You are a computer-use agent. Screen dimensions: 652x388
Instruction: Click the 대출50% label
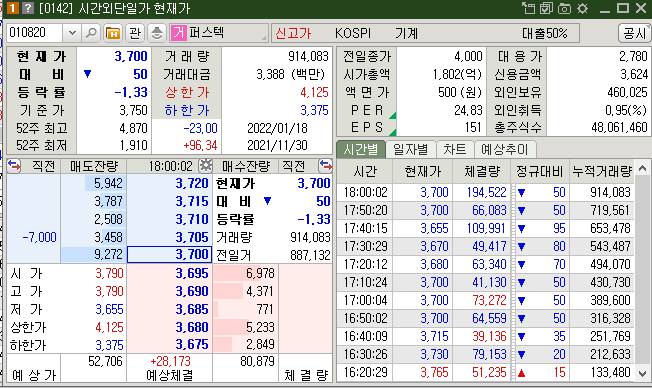coord(545,33)
